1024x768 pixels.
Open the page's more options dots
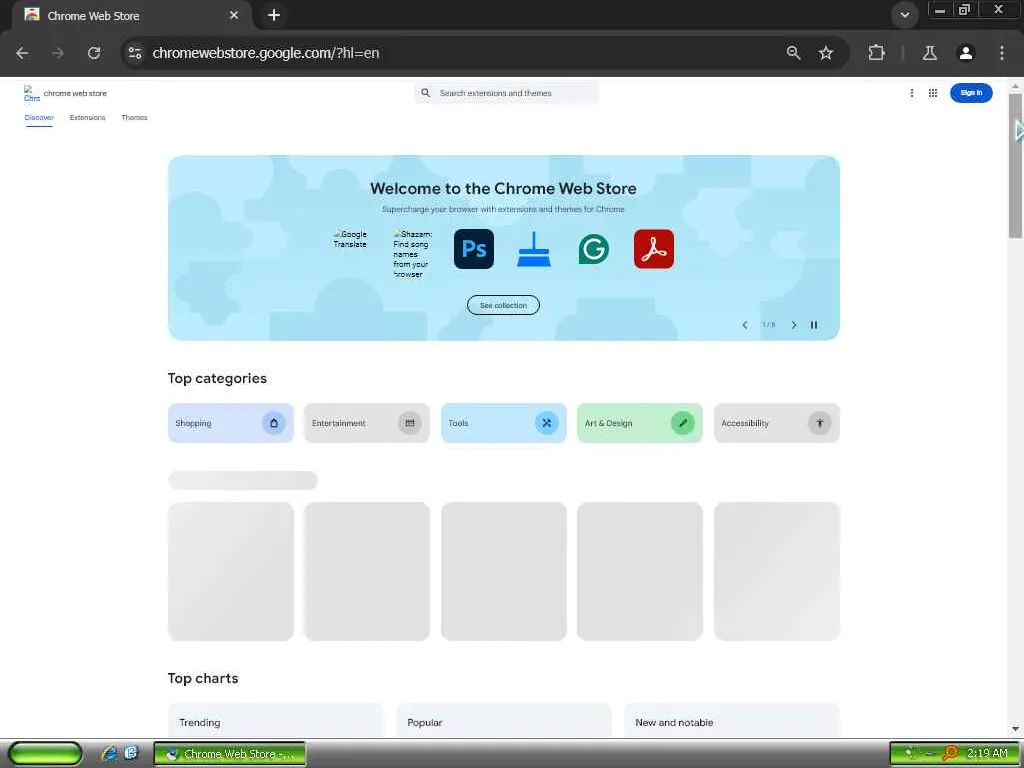tap(912, 93)
